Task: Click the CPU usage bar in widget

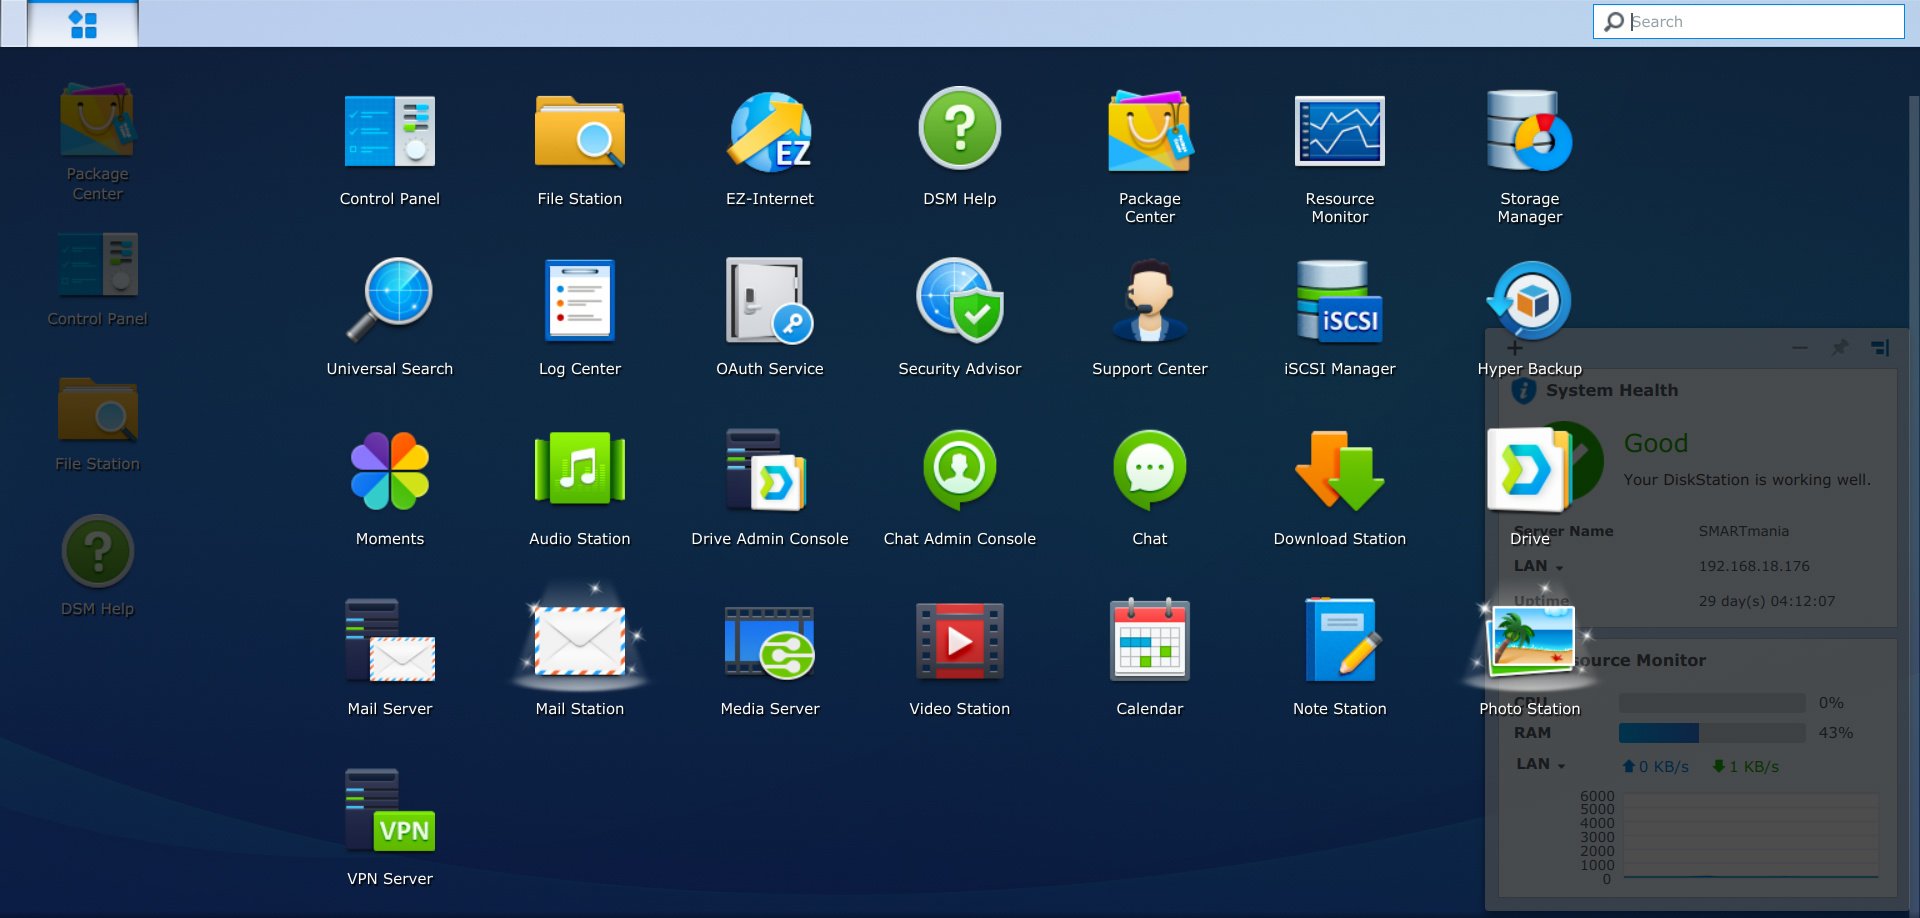Action: [1711, 703]
